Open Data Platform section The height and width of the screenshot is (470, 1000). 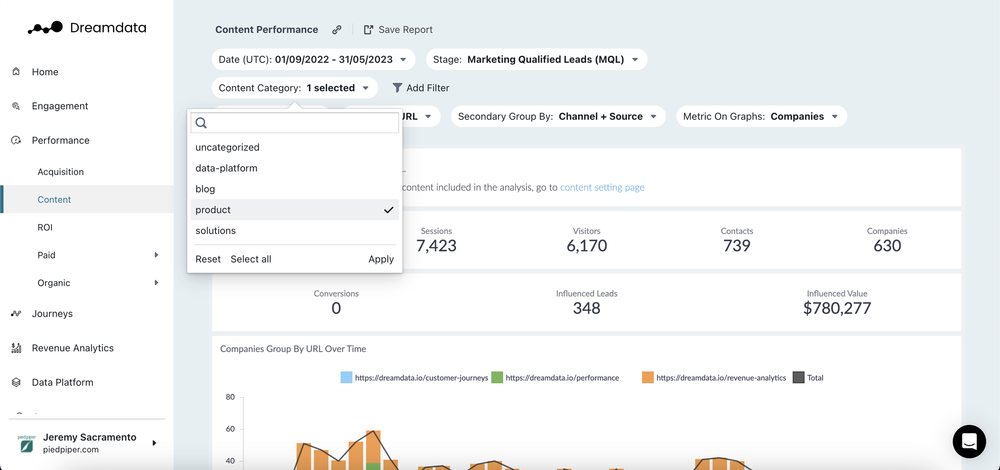[x=62, y=383]
